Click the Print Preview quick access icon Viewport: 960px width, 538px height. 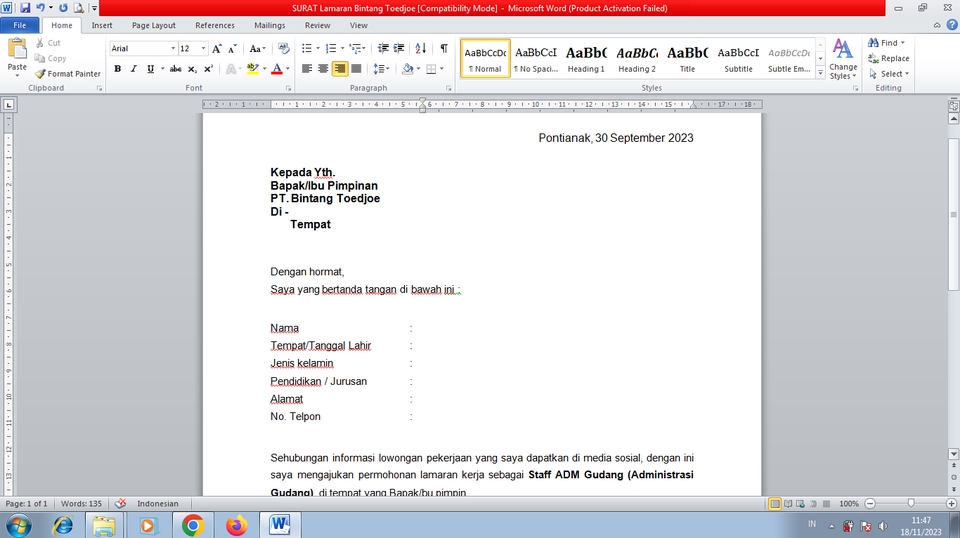point(78,8)
